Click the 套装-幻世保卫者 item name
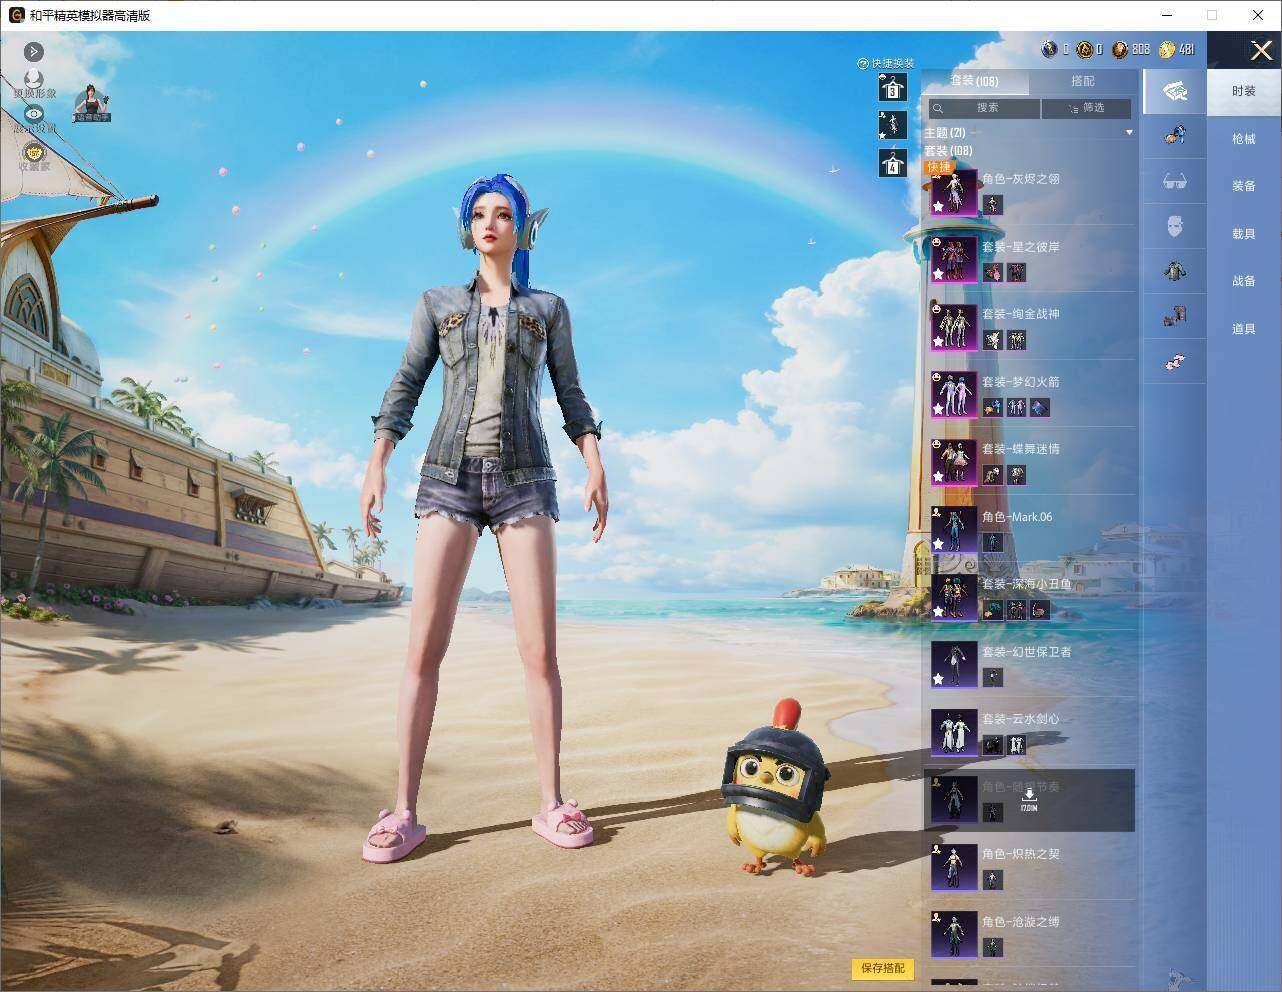The height and width of the screenshot is (992, 1282). click(1027, 652)
